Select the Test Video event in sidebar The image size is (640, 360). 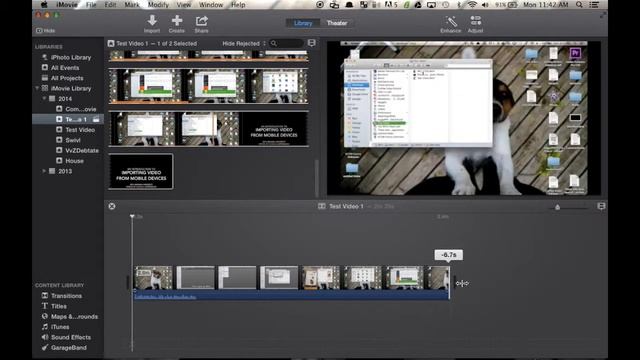click(76, 130)
